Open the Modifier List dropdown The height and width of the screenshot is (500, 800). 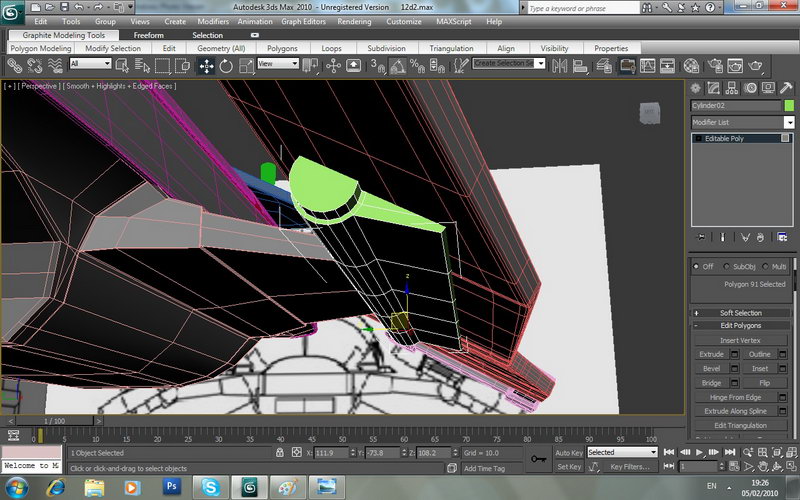pyautogui.click(x=741, y=122)
